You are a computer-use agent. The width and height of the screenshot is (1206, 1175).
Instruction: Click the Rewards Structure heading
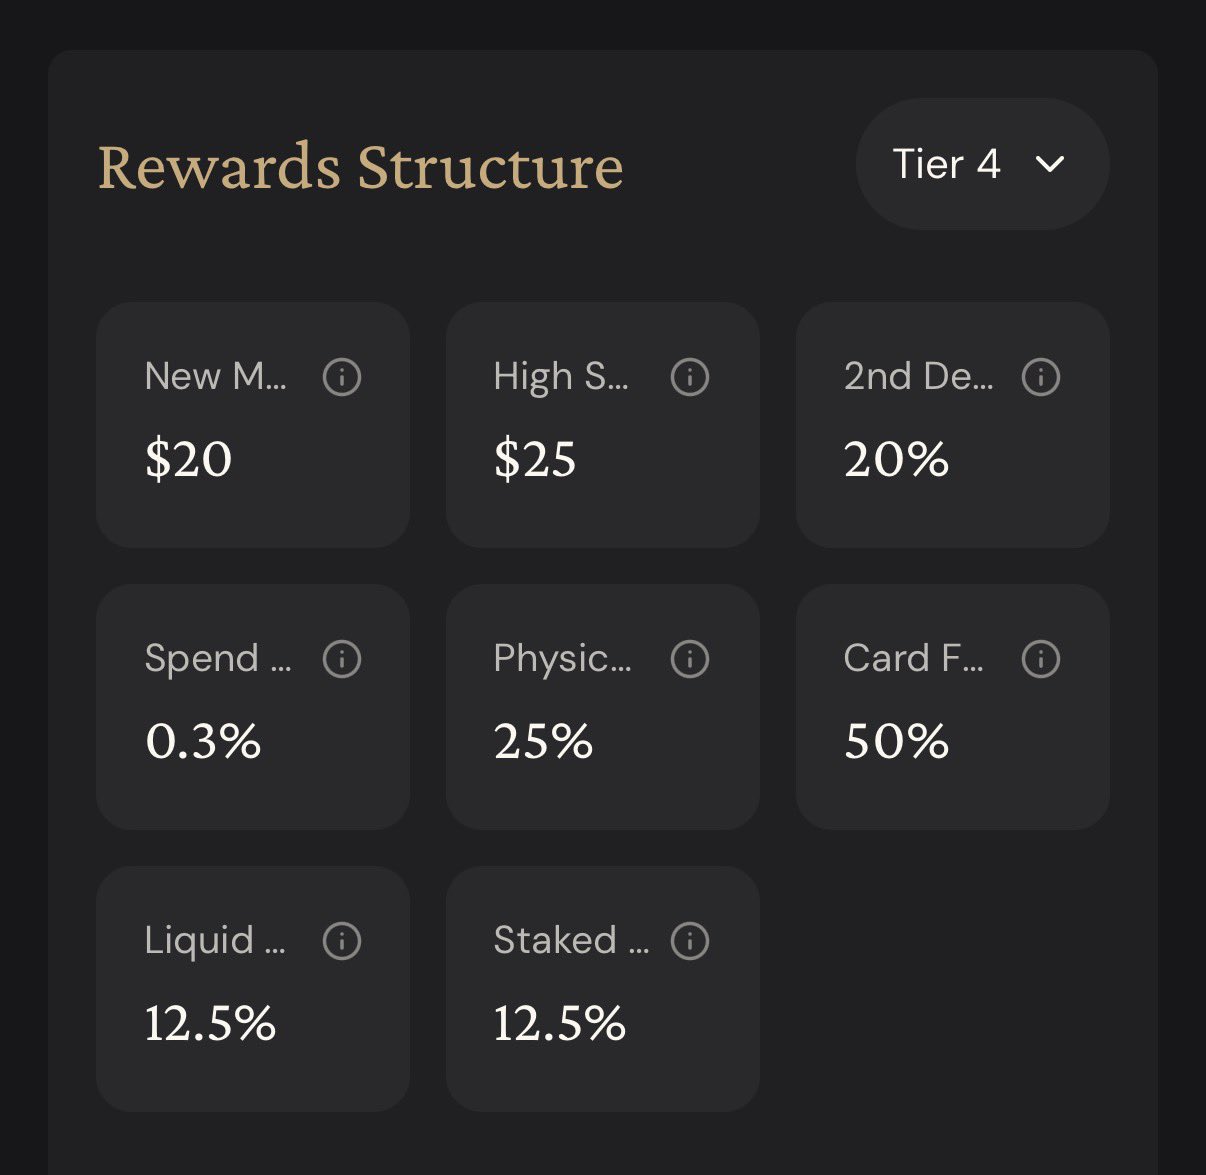[x=360, y=166]
